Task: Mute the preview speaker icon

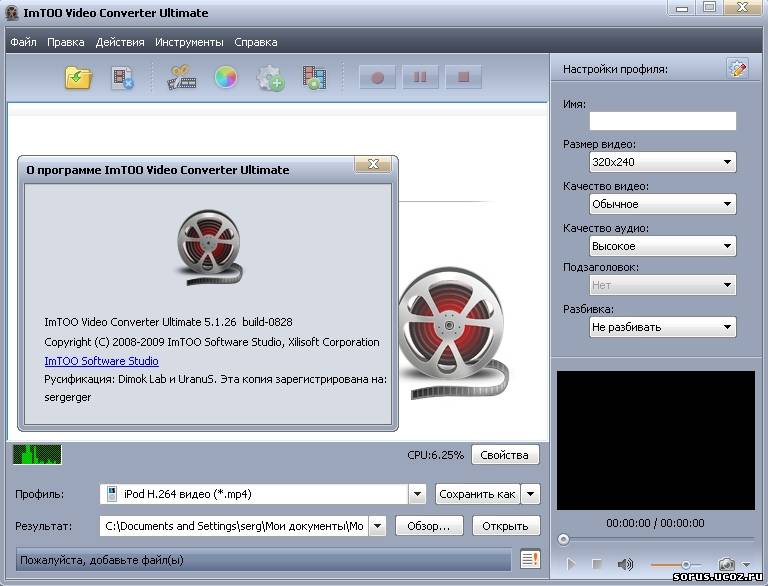Action: tap(625, 564)
